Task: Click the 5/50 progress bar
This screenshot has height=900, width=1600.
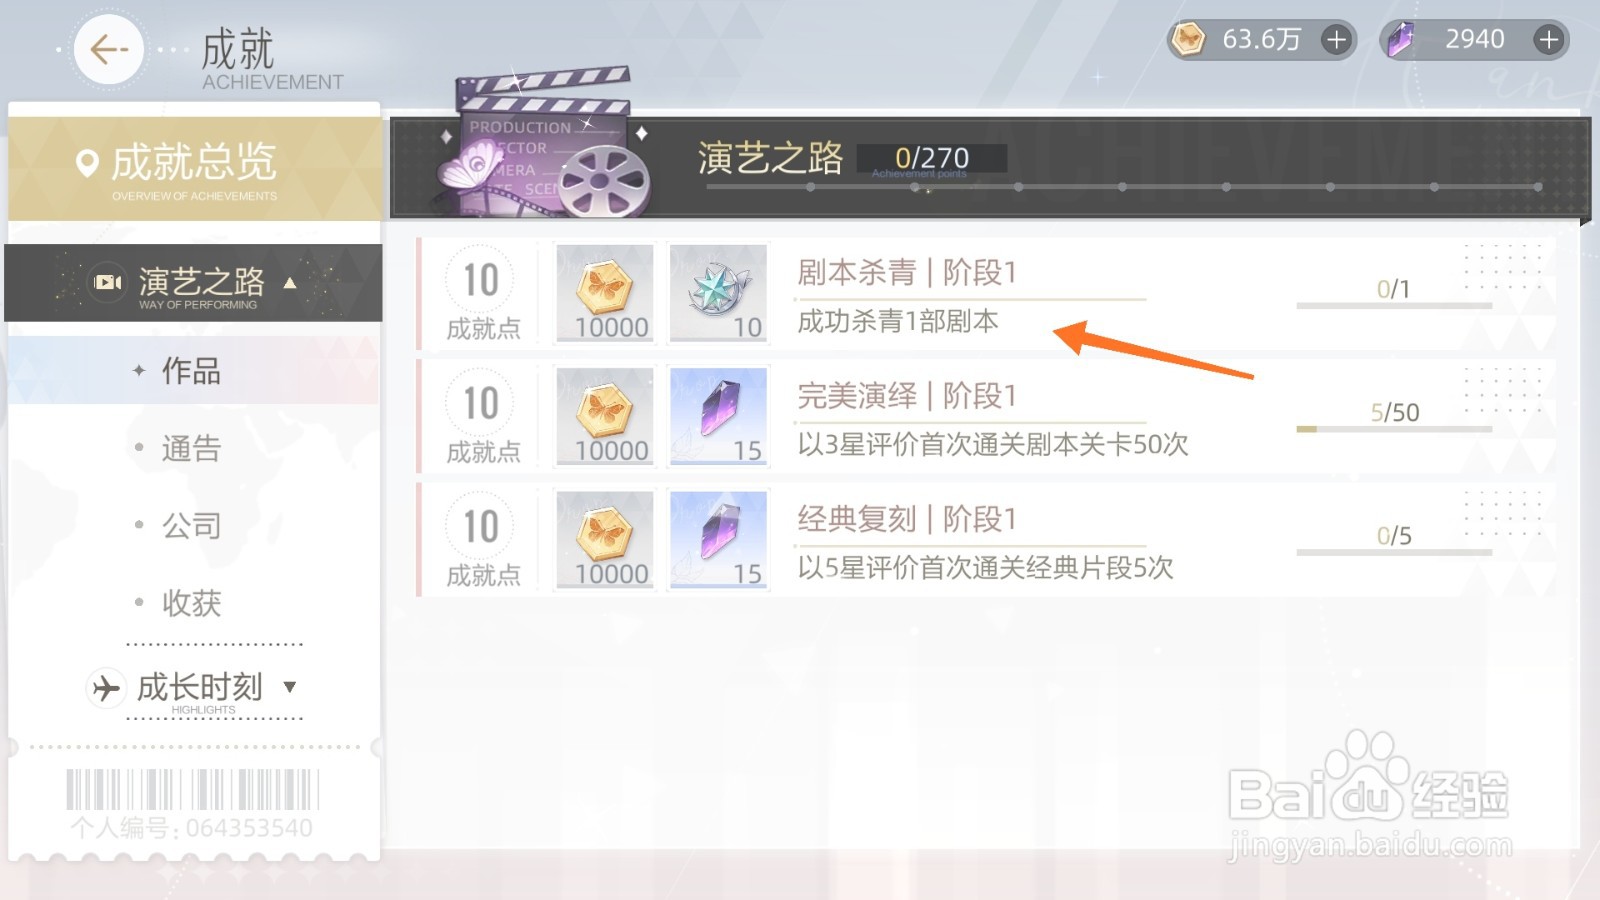Action: [1394, 429]
